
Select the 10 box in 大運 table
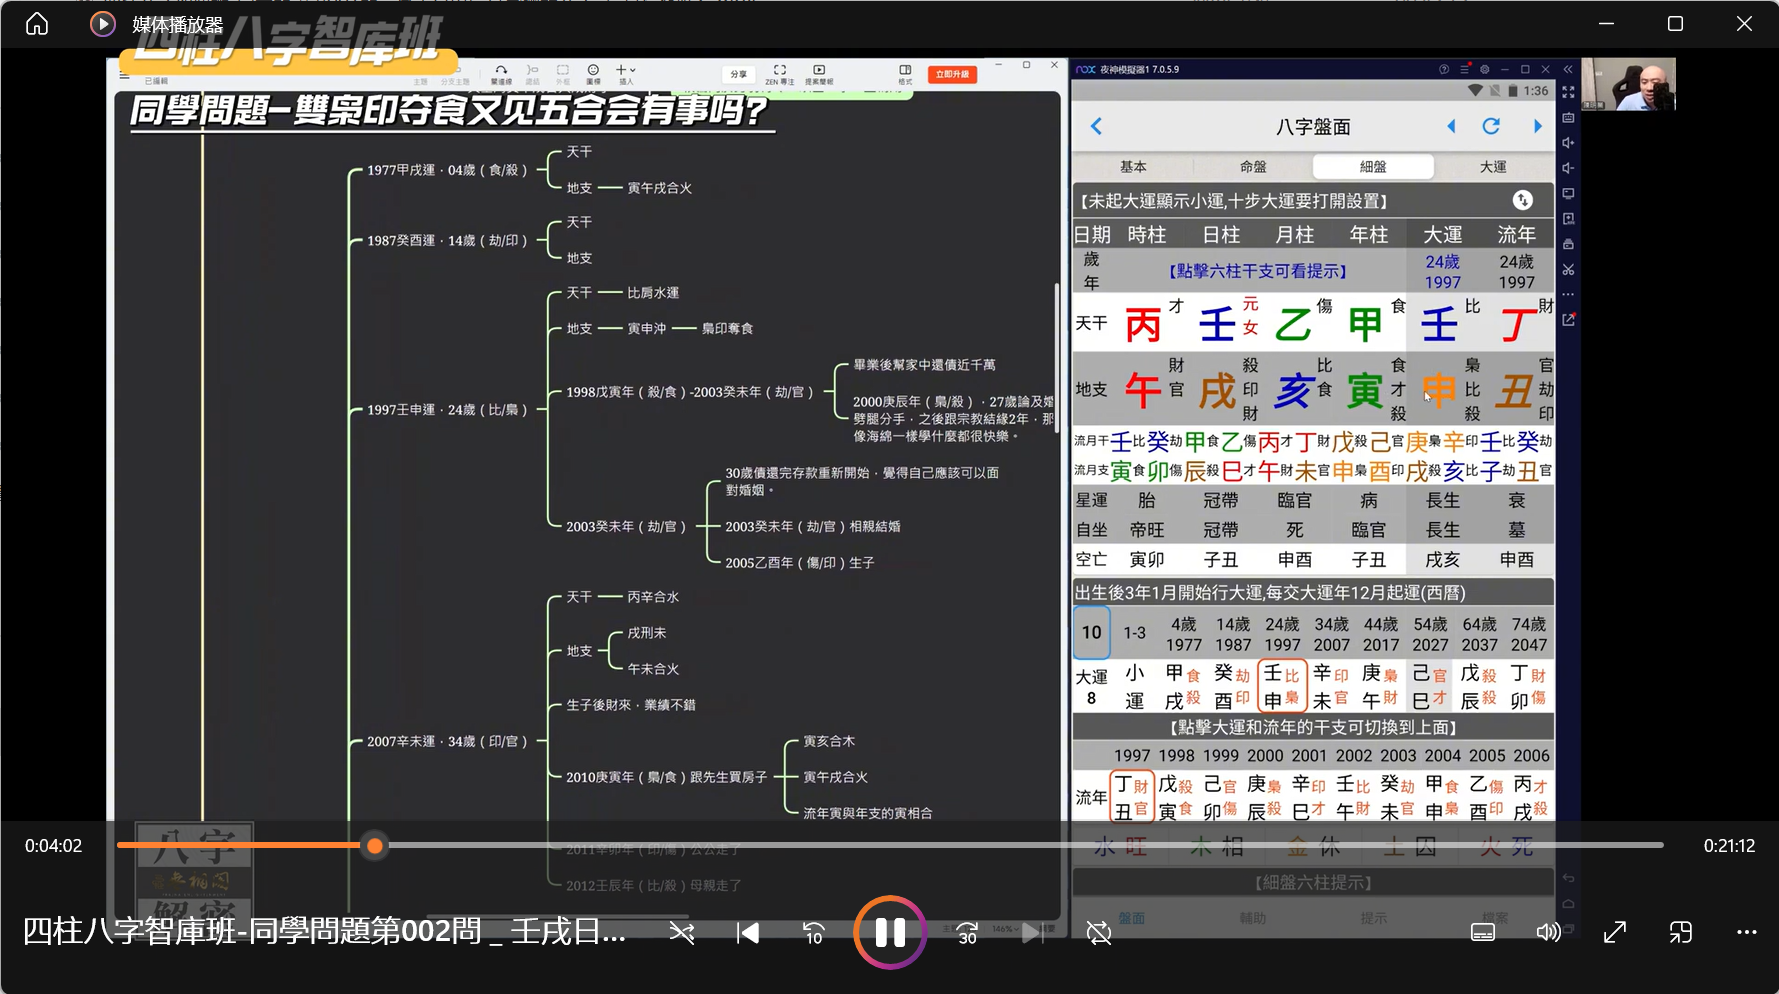pyautogui.click(x=1092, y=632)
